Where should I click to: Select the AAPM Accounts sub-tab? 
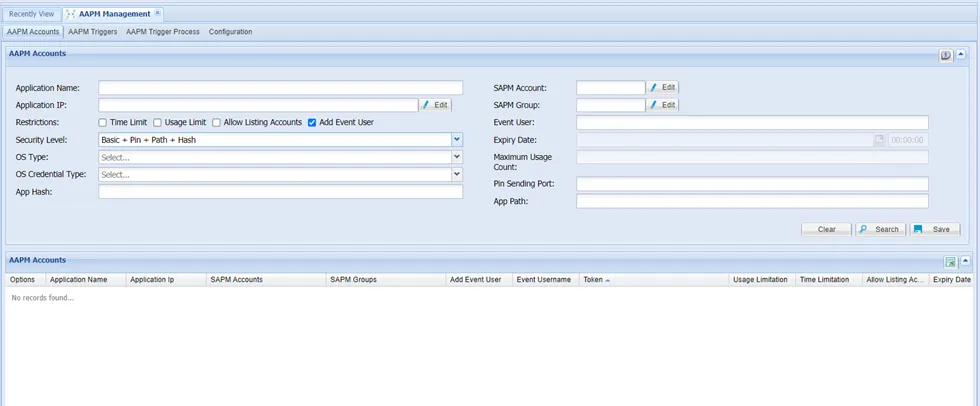(x=33, y=31)
